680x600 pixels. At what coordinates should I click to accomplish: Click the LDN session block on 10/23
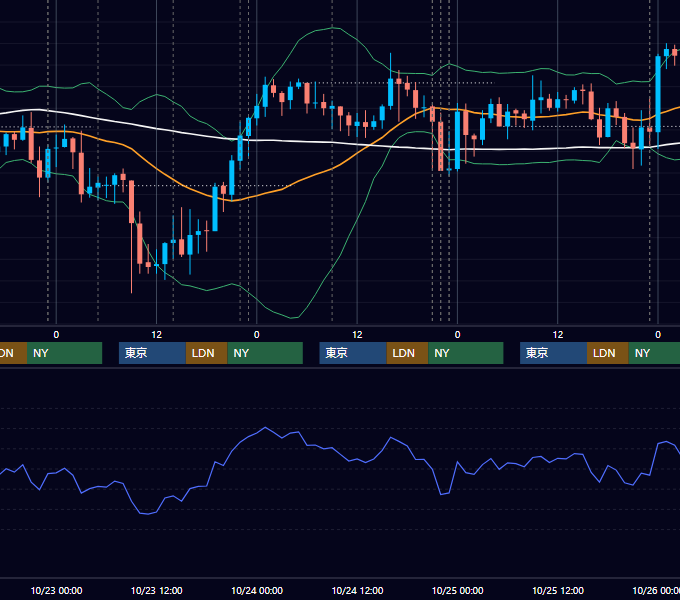(x=206, y=353)
